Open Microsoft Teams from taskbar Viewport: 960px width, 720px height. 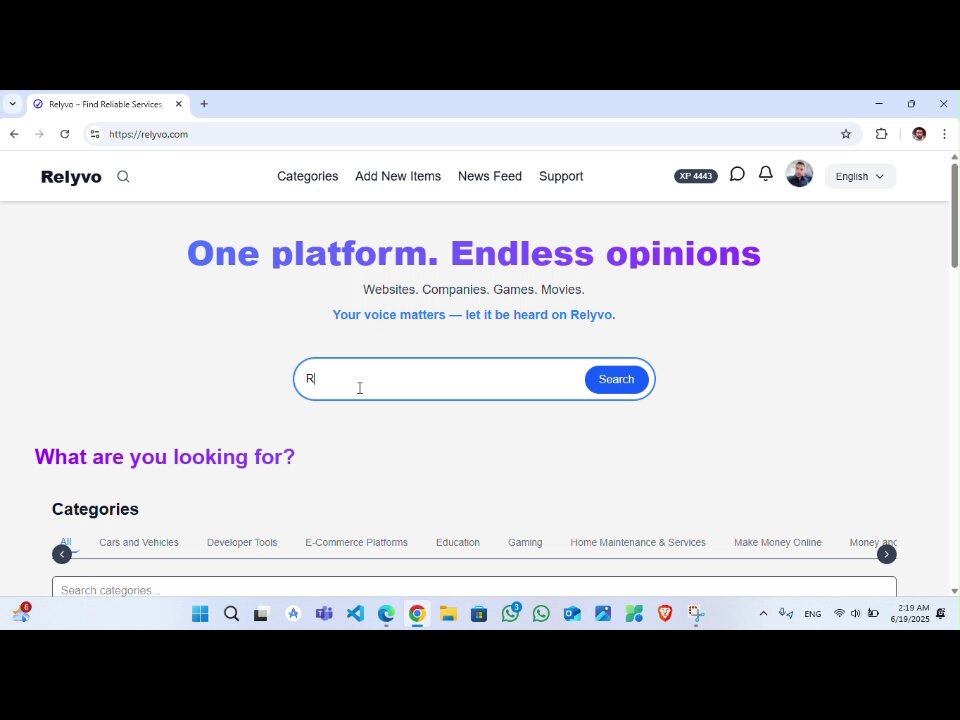324,613
